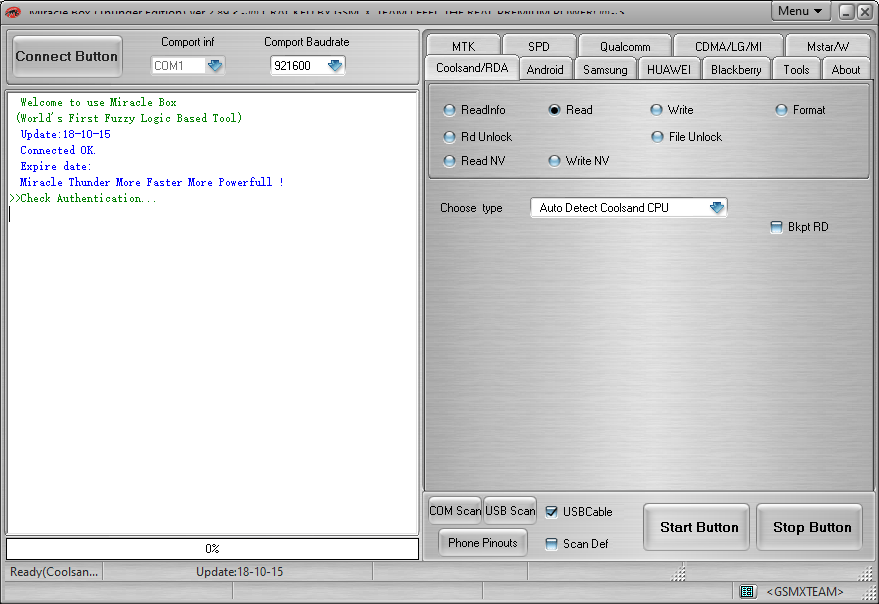Click the Connect Button
Screen dimensions: 879x604
(66, 56)
